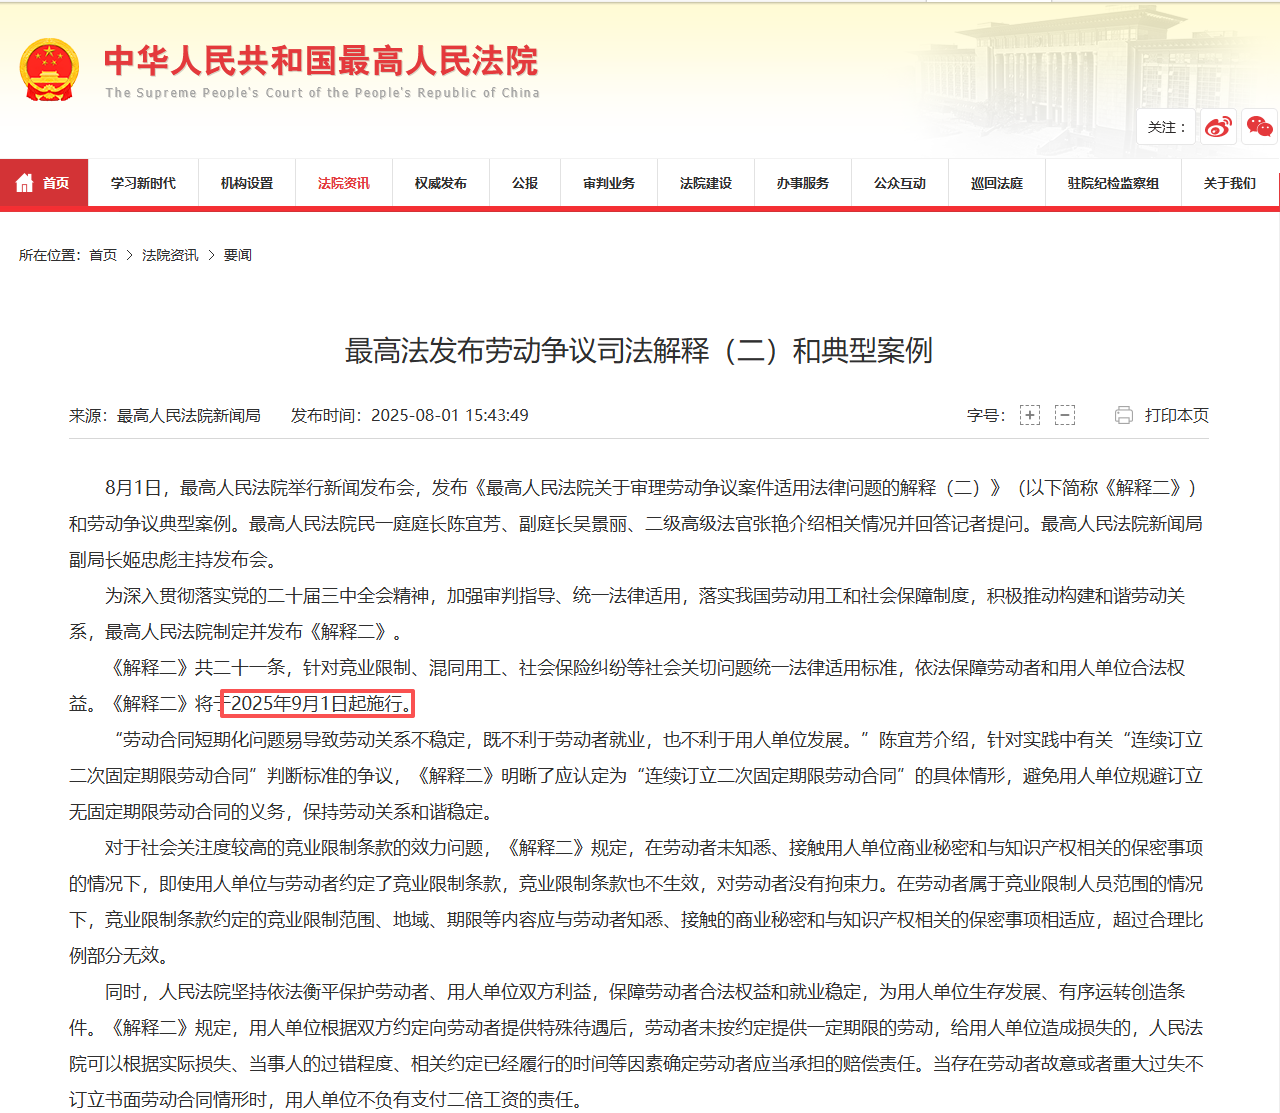Viewport: 1280px width, 1113px height.
Task: Open the 关于我们 menu
Action: tap(1229, 183)
